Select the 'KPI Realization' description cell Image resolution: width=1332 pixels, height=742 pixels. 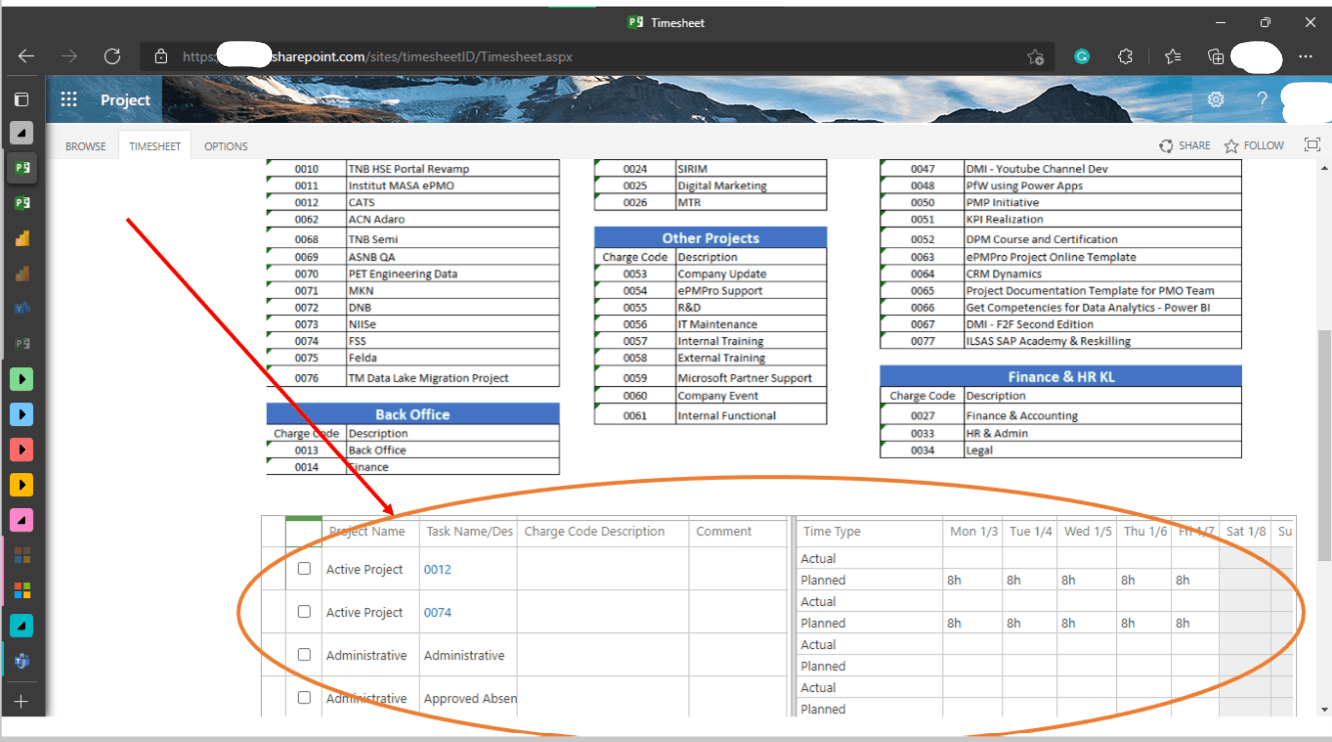point(1103,219)
